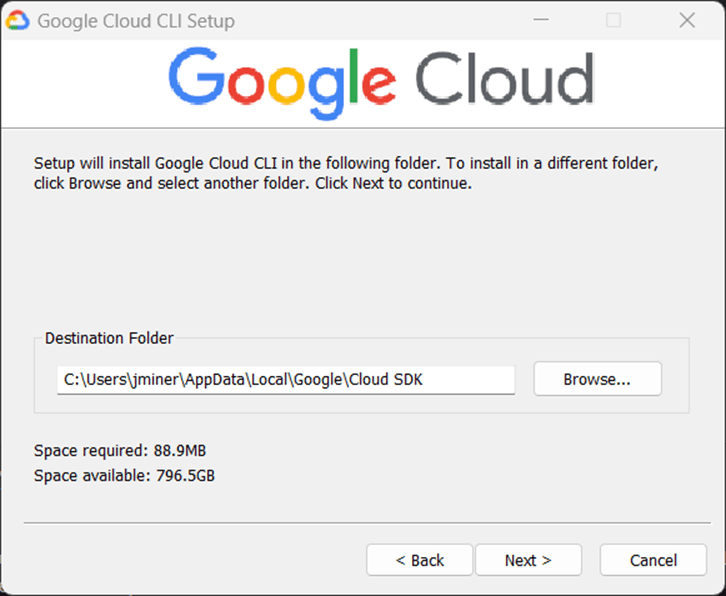Click the gray Cloud word in the banner

click(504, 80)
